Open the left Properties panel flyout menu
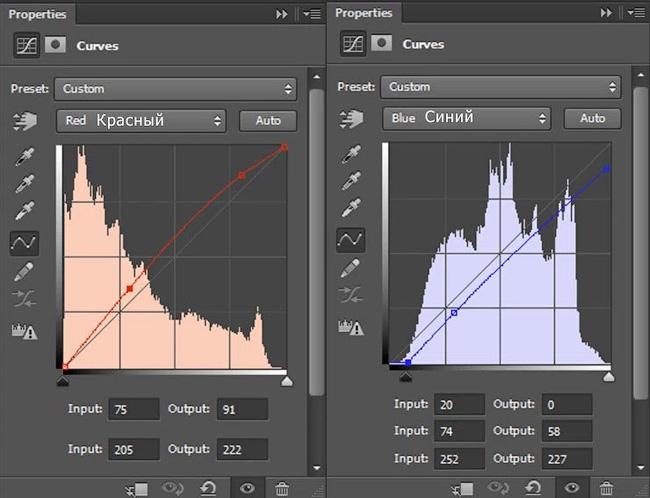Viewport: 650px width, 498px height. (x=312, y=14)
